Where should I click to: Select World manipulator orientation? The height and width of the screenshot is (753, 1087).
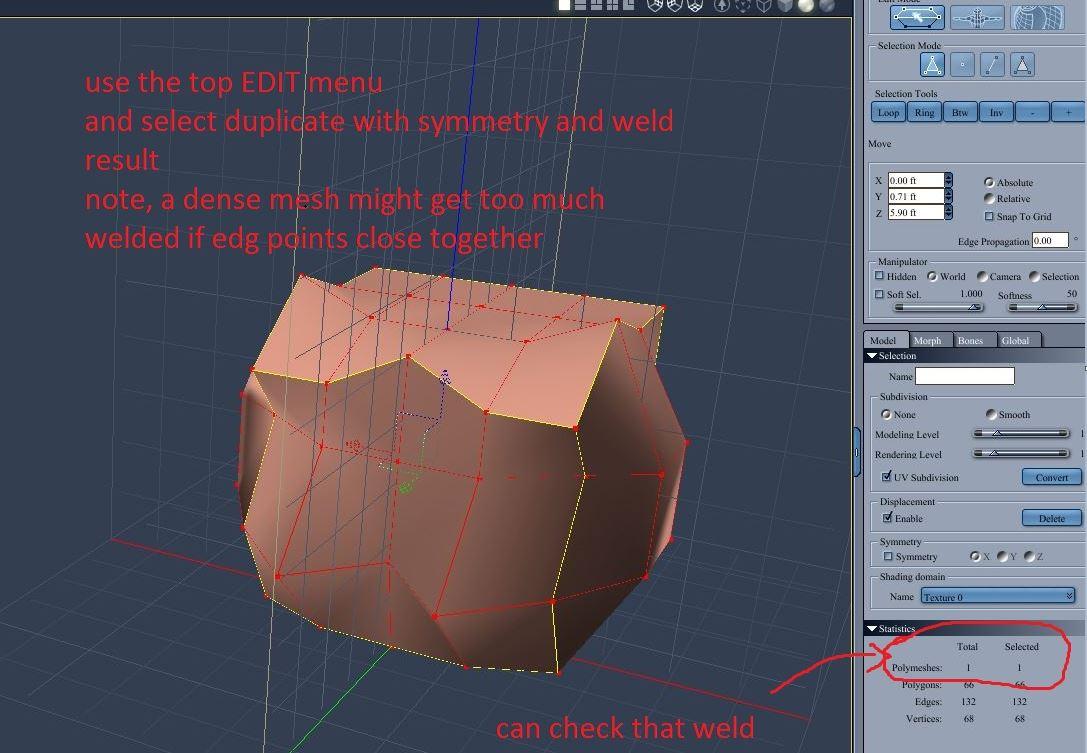(932, 276)
